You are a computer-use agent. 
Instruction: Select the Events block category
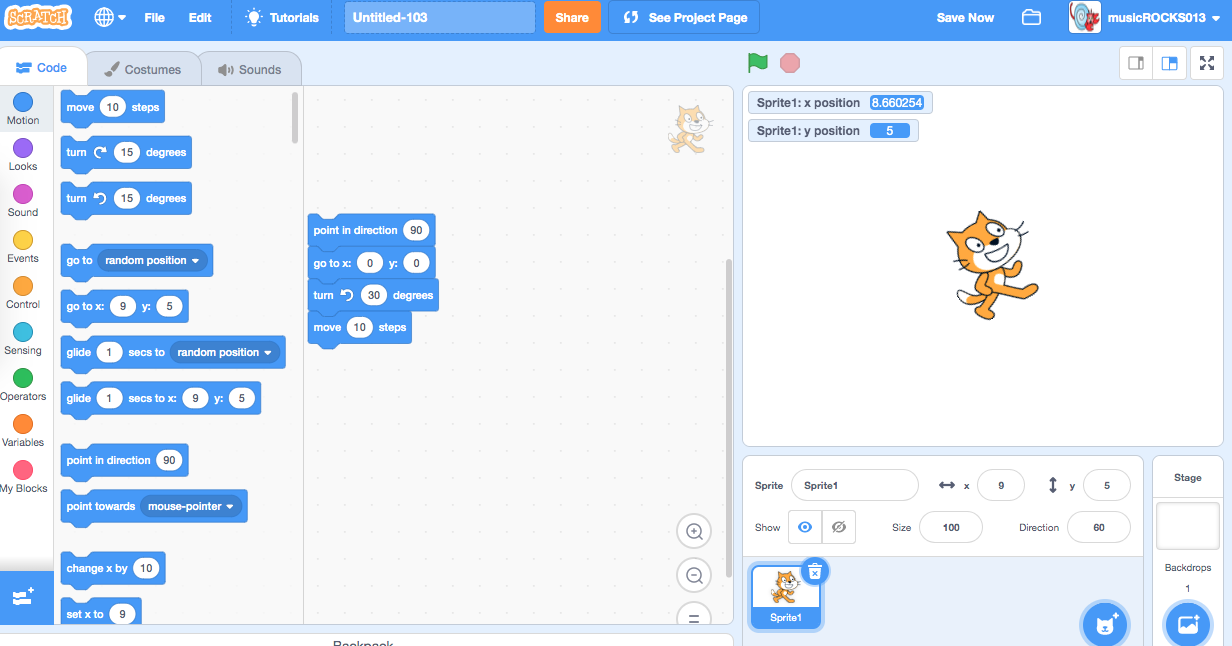point(23,247)
